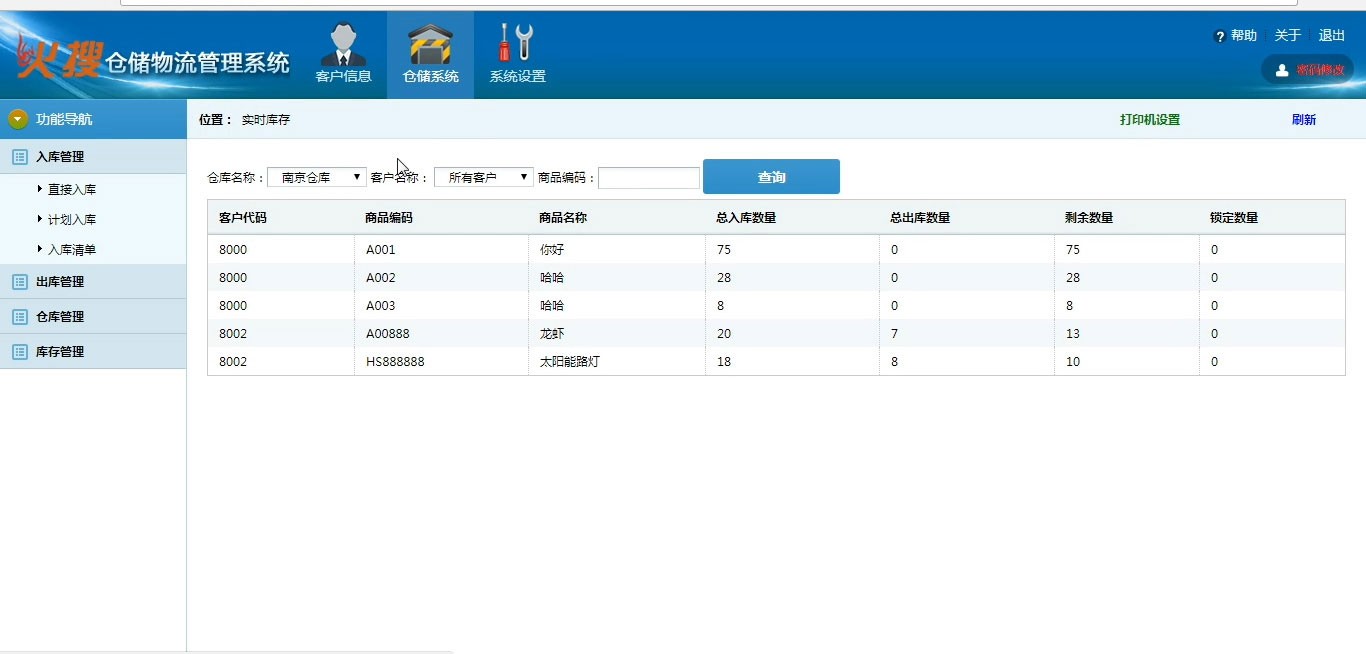Click the 库存管理 list icon

tap(20, 352)
